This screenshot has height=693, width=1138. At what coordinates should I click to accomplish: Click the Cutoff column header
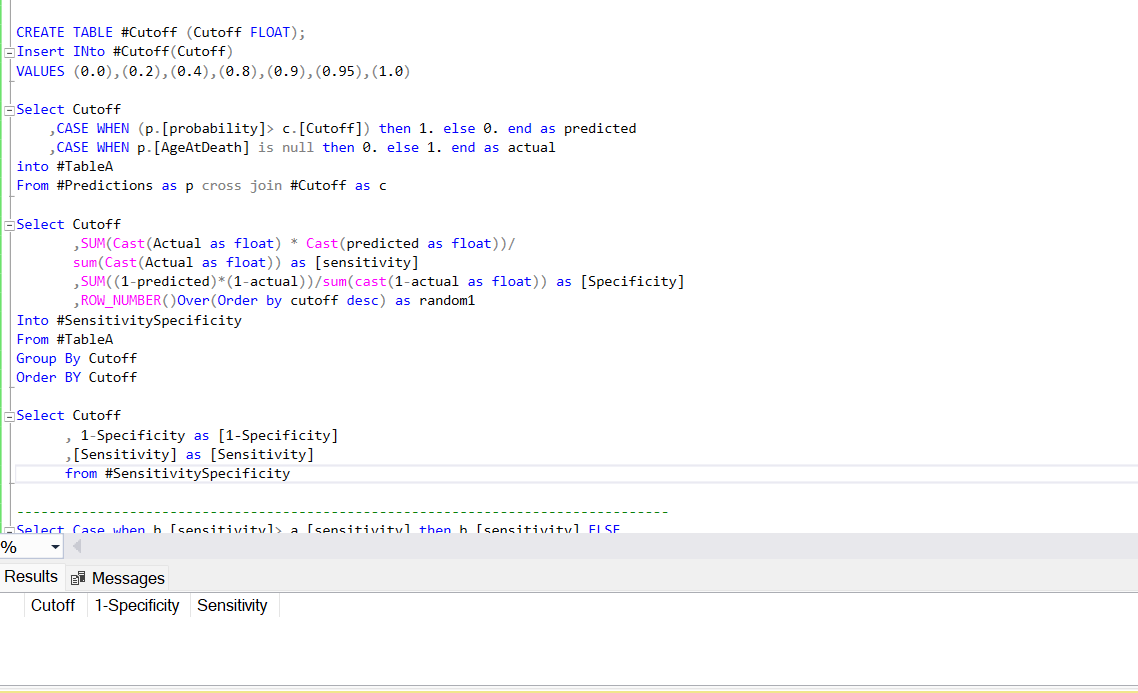[x=52, y=605]
